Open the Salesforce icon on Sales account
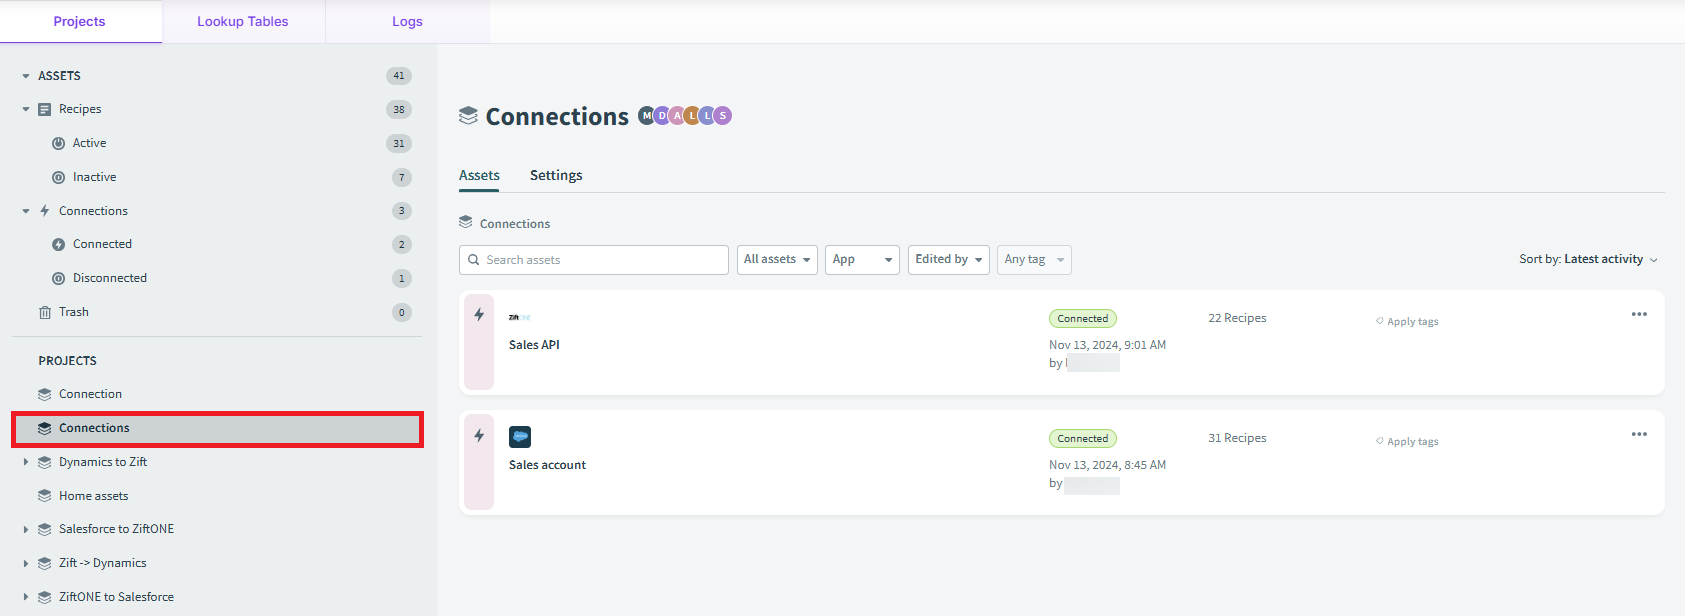 tap(520, 437)
